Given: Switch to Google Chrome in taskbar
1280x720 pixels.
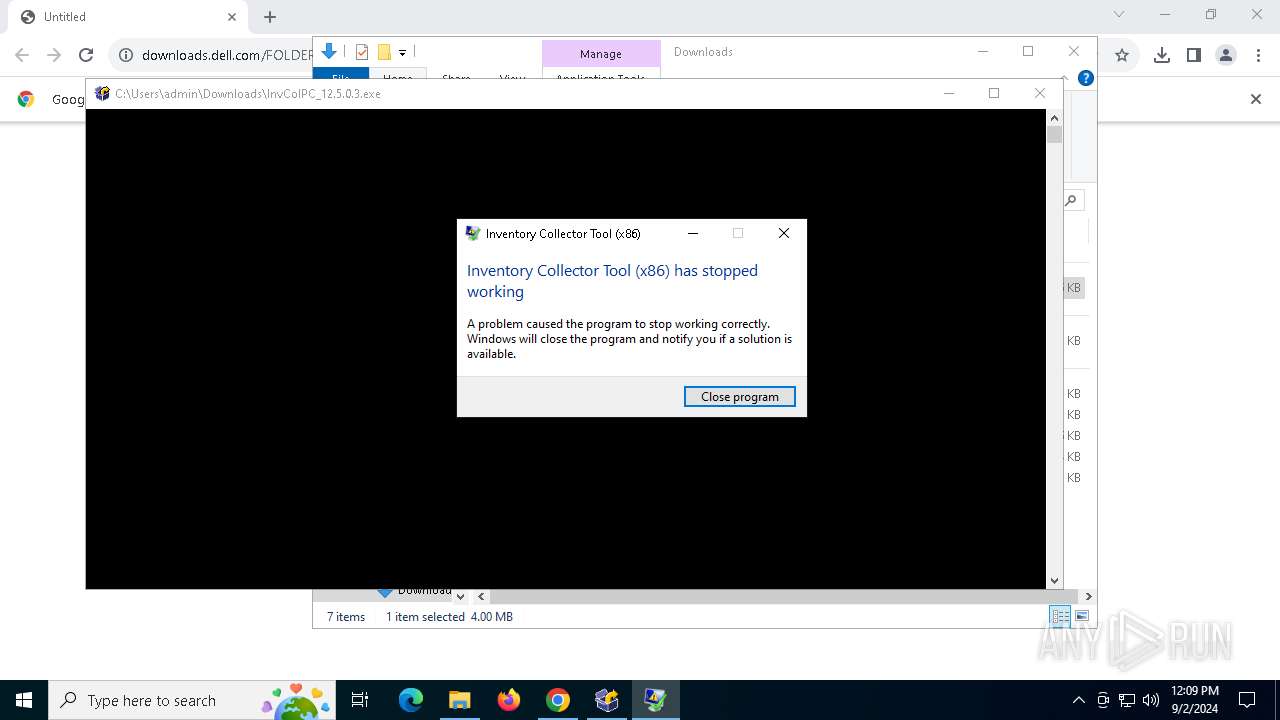Looking at the screenshot, I should coord(558,700).
